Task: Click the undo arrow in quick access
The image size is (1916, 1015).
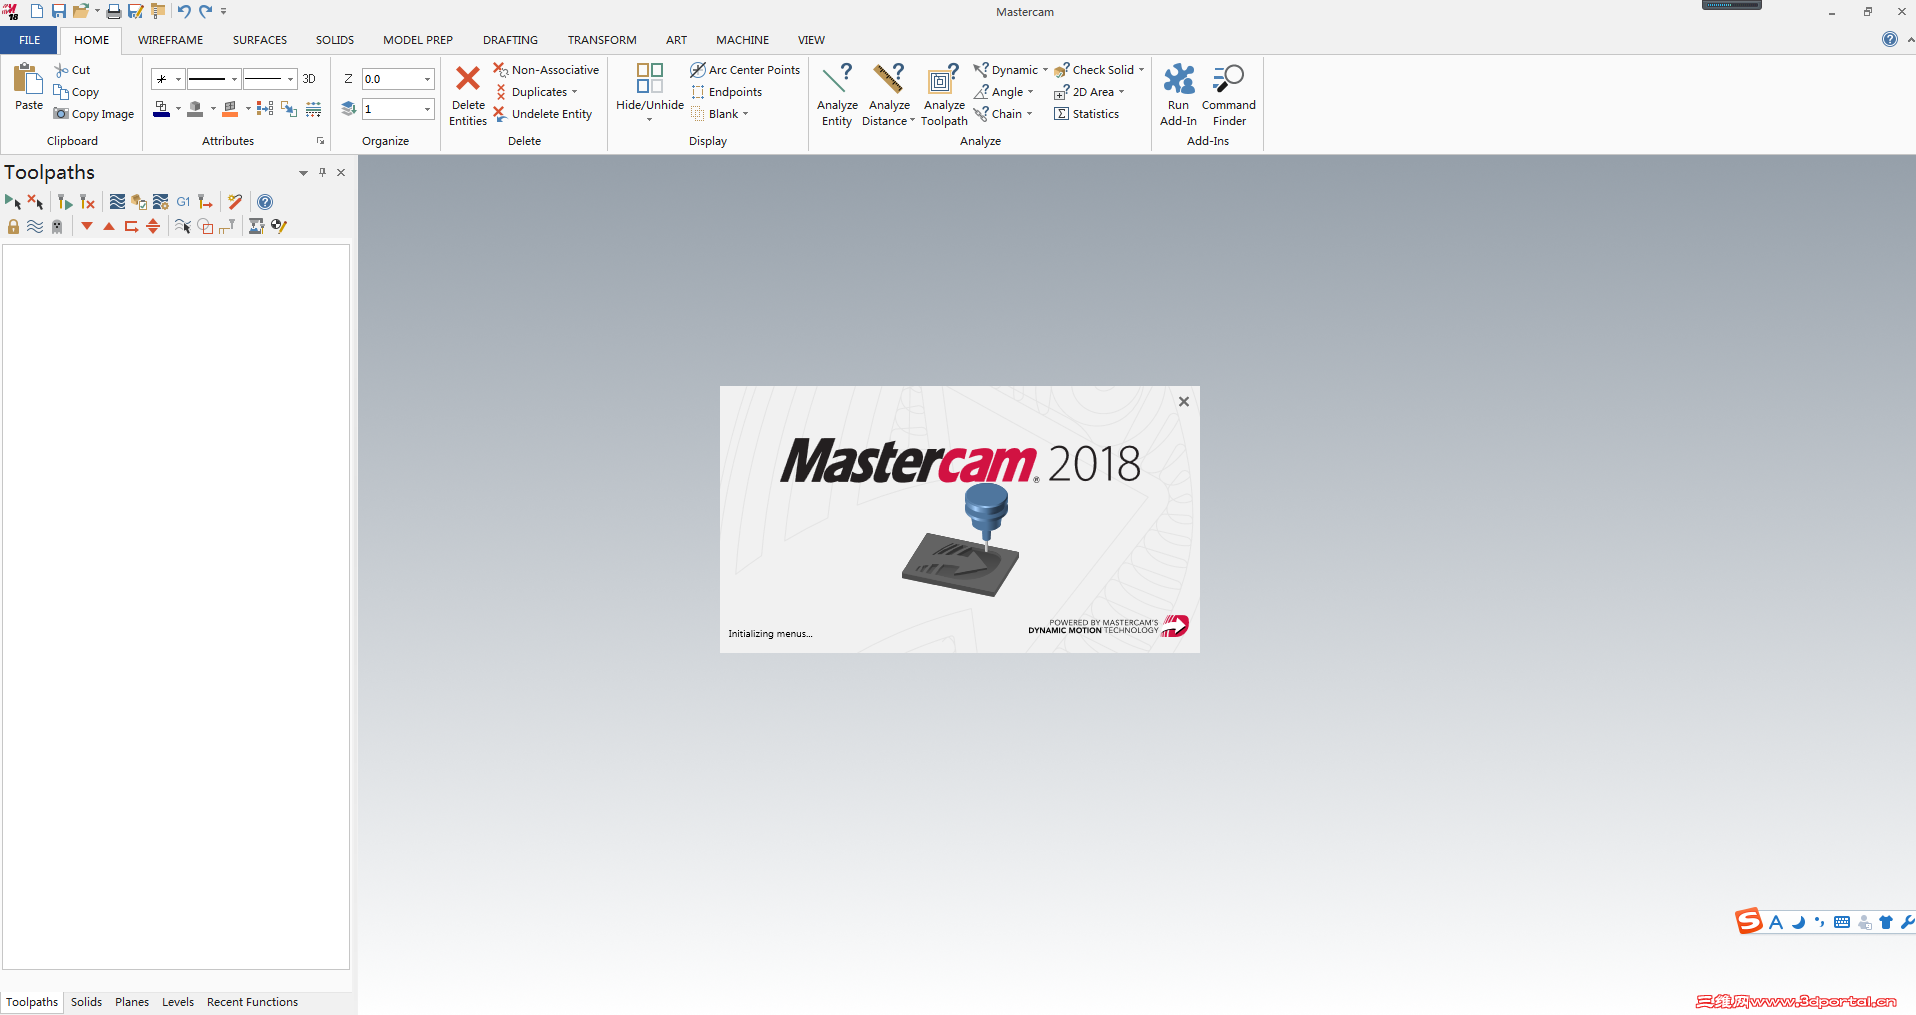Action: tap(184, 11)
